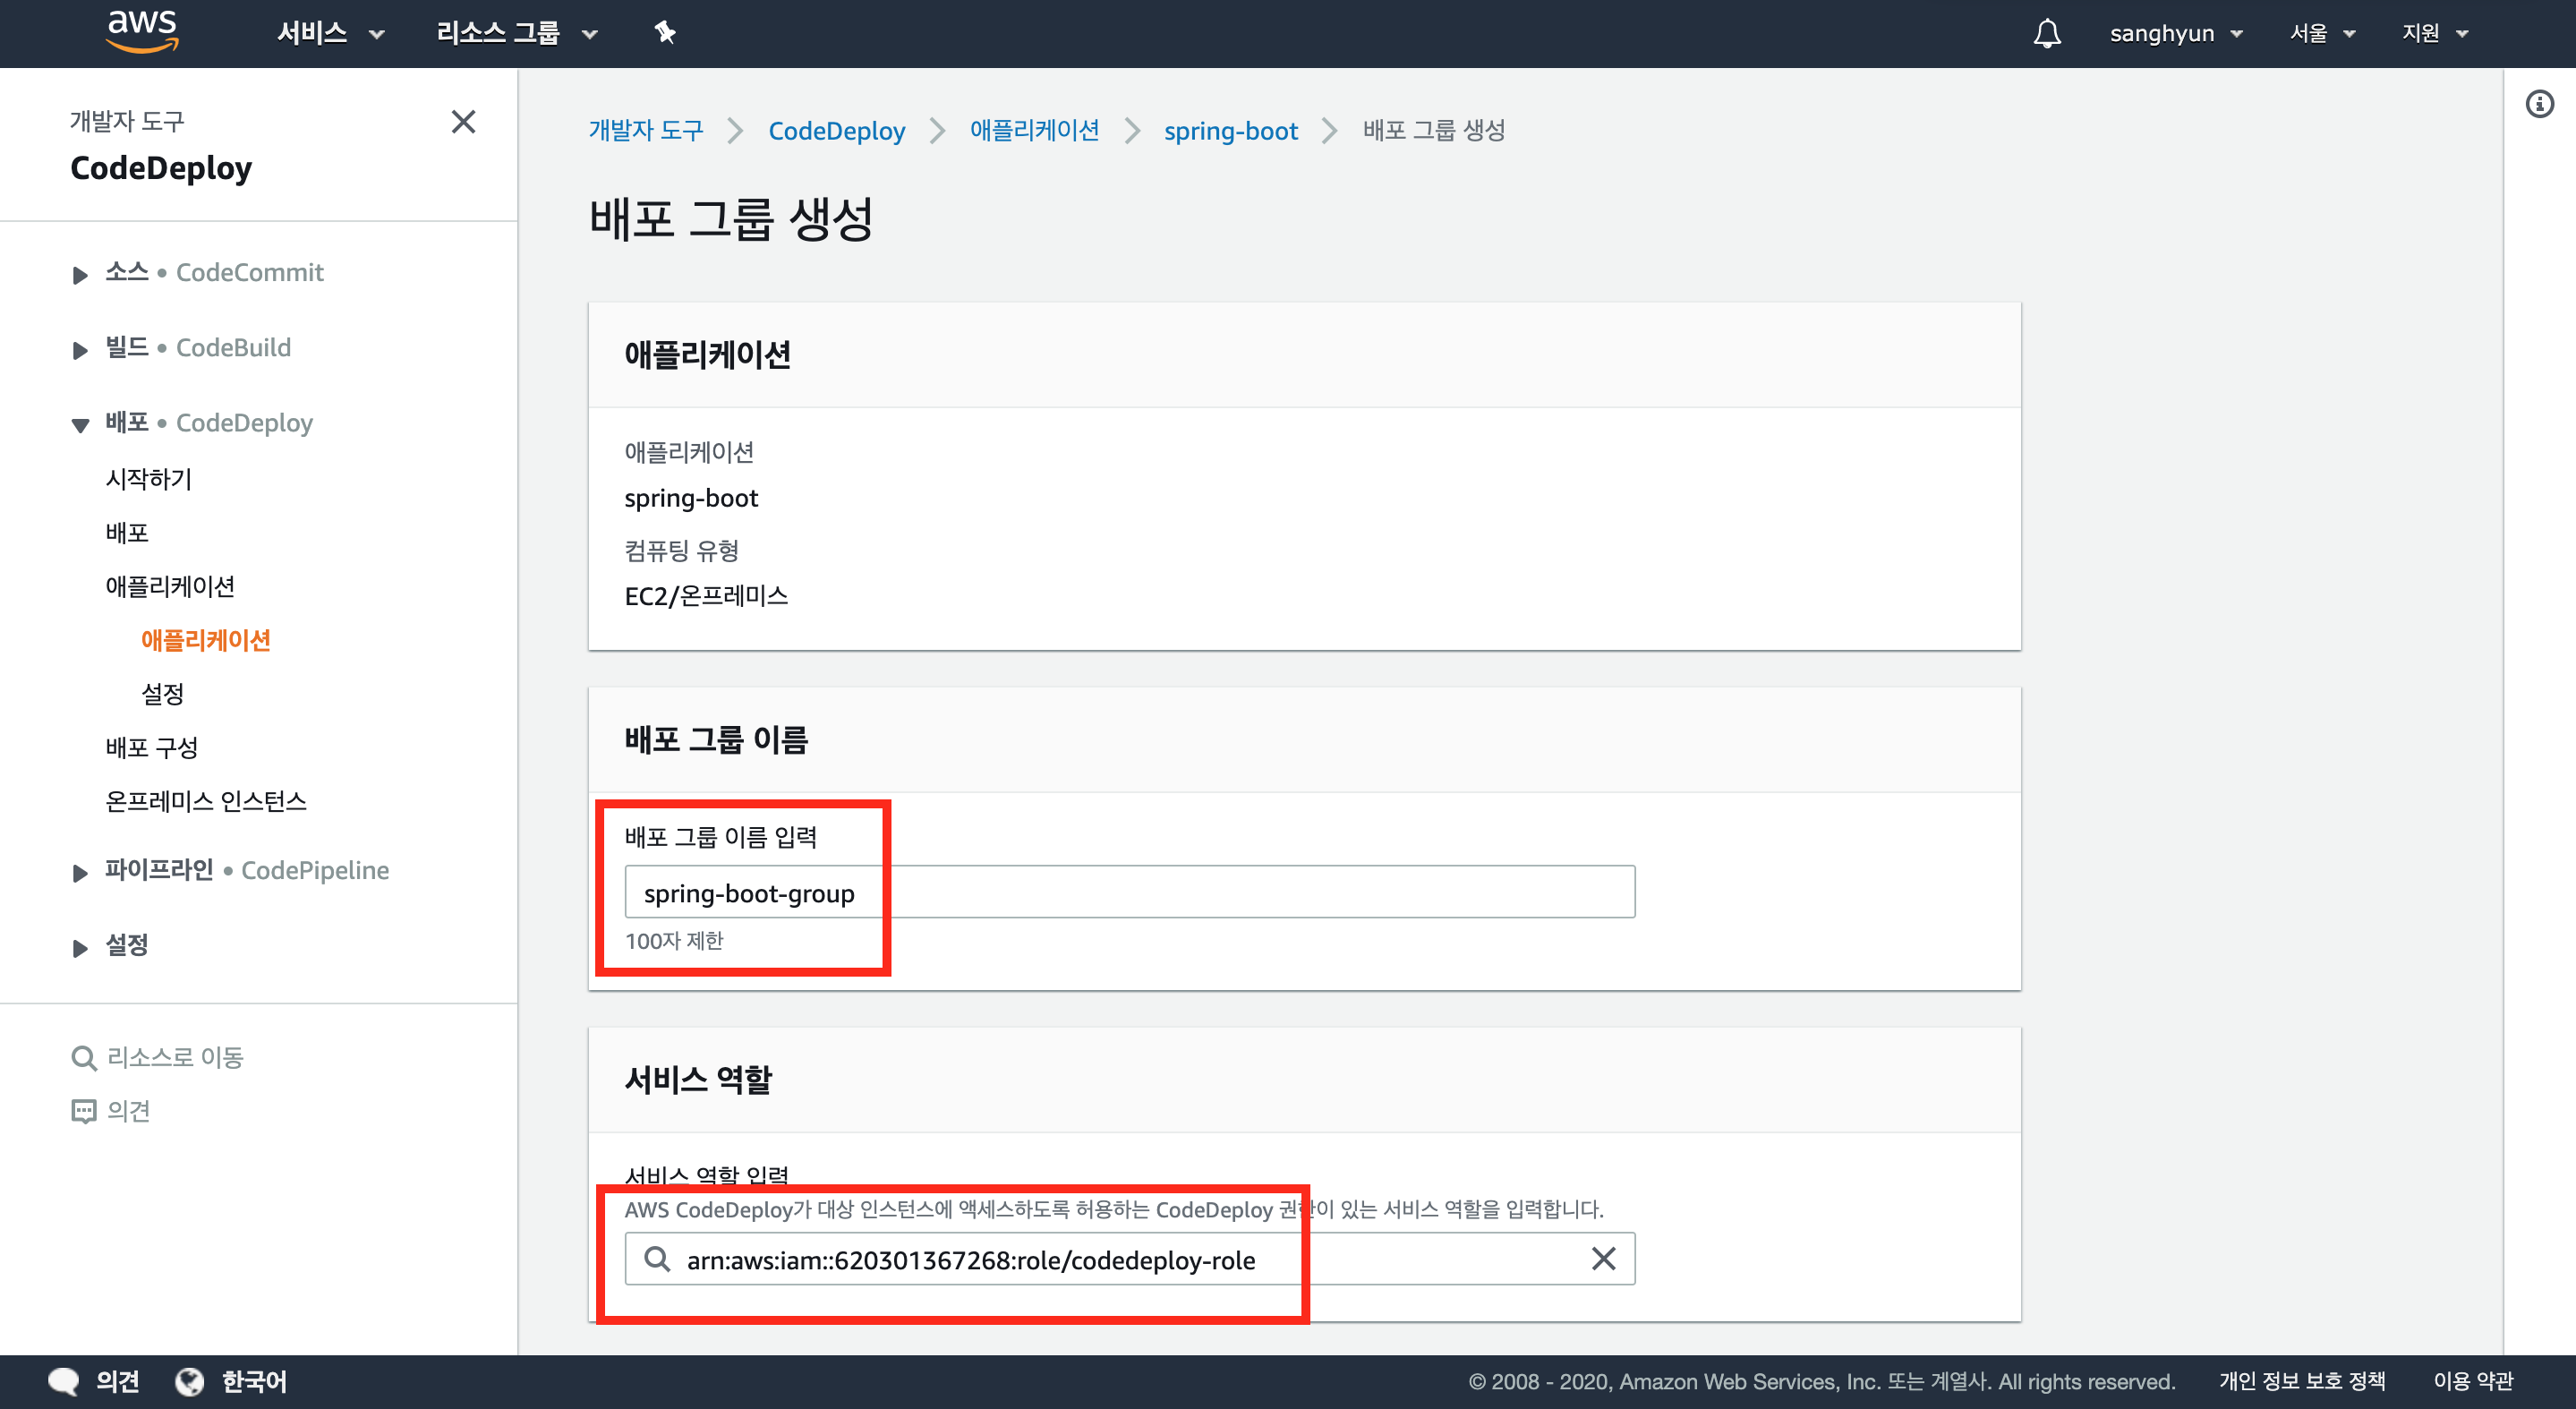Clear the service role ARN with X
Image resolution: width=2576 pixels, height=1409 pixels.
[x=1603, y=1259]
